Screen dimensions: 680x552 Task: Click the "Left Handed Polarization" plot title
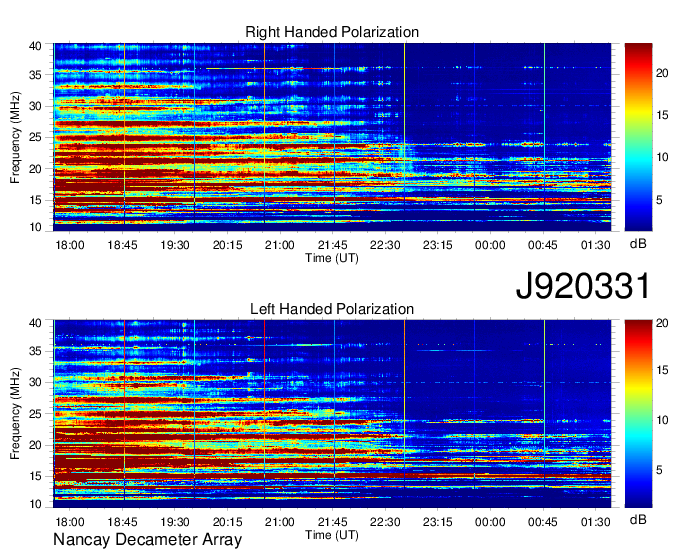coord(332,309)
